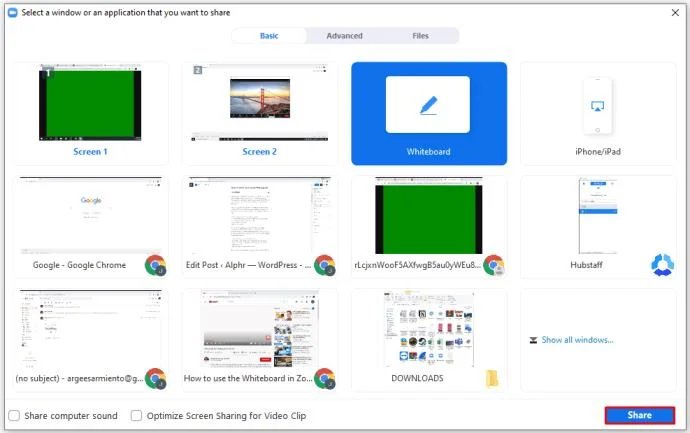Select How to use the Whiteboard window
Viewport: 690px width, 433px height.
tap(260, 340)
